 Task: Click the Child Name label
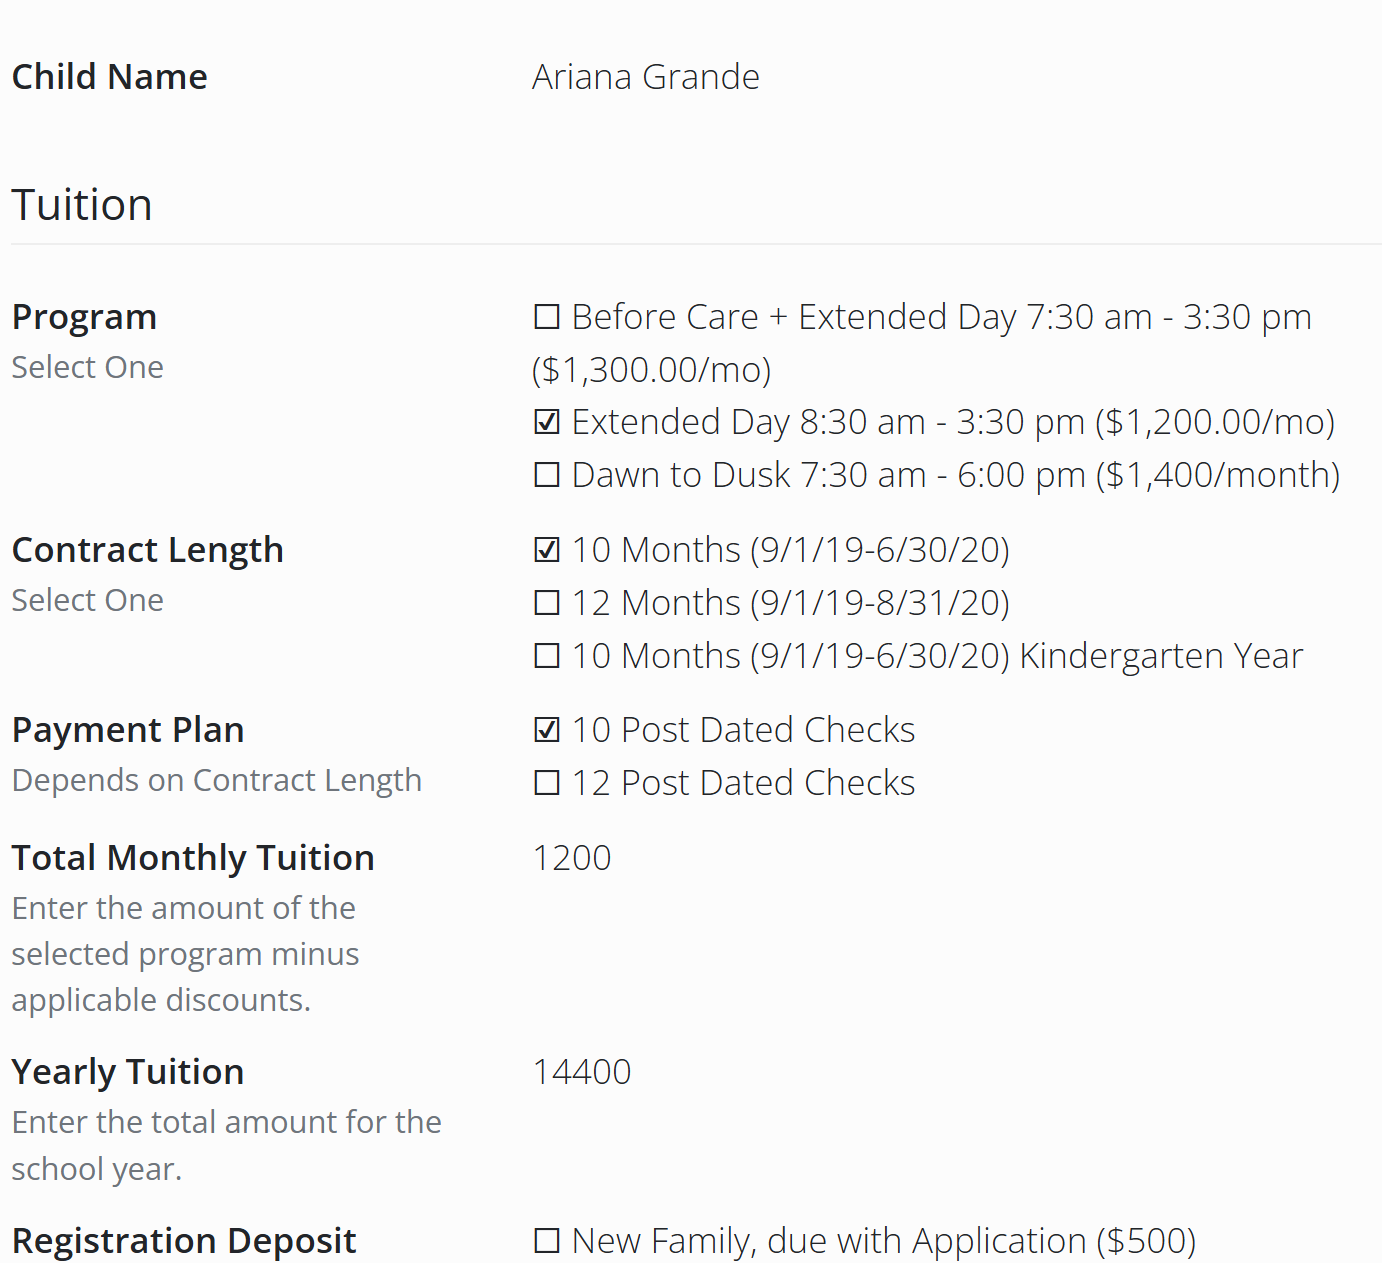click(110, 77)
